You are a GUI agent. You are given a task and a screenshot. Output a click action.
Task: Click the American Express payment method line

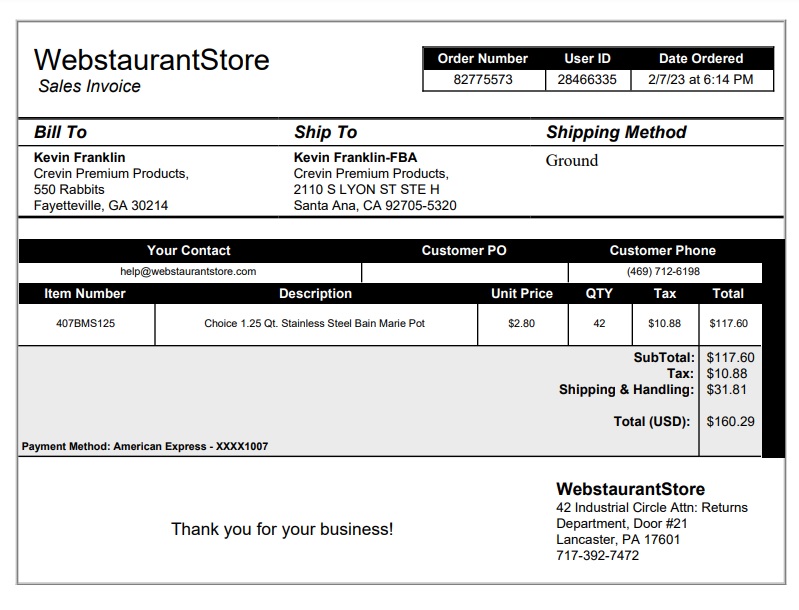point(145,446)
